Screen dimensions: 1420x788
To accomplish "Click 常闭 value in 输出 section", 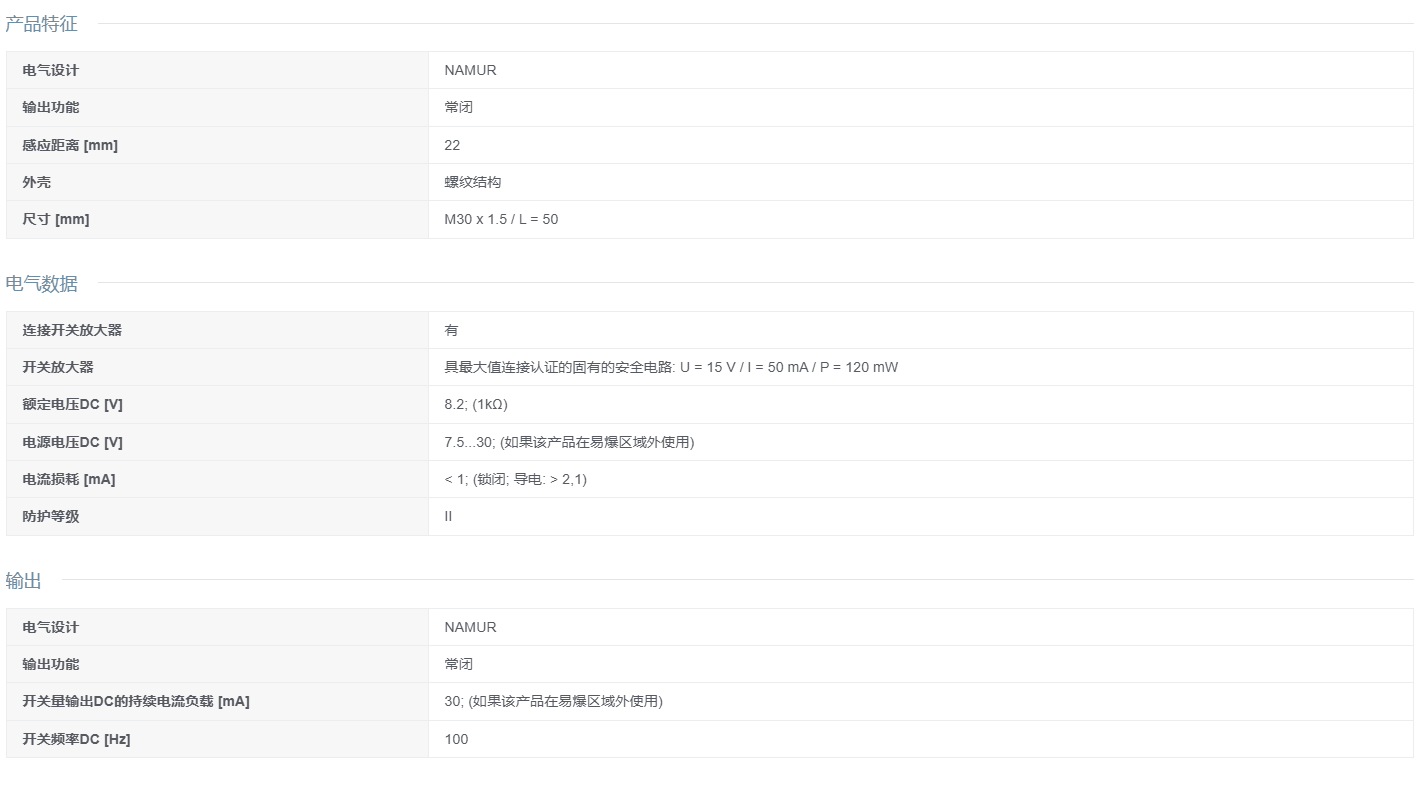I will click(x=459, y=664).
